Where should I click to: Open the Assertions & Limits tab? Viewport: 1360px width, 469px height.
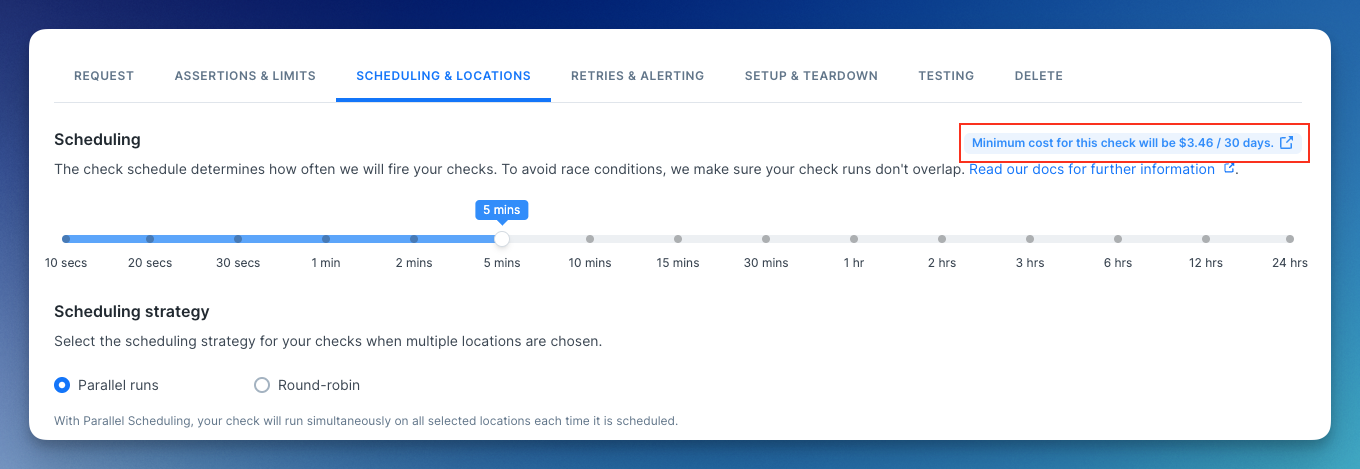point(245,76)
